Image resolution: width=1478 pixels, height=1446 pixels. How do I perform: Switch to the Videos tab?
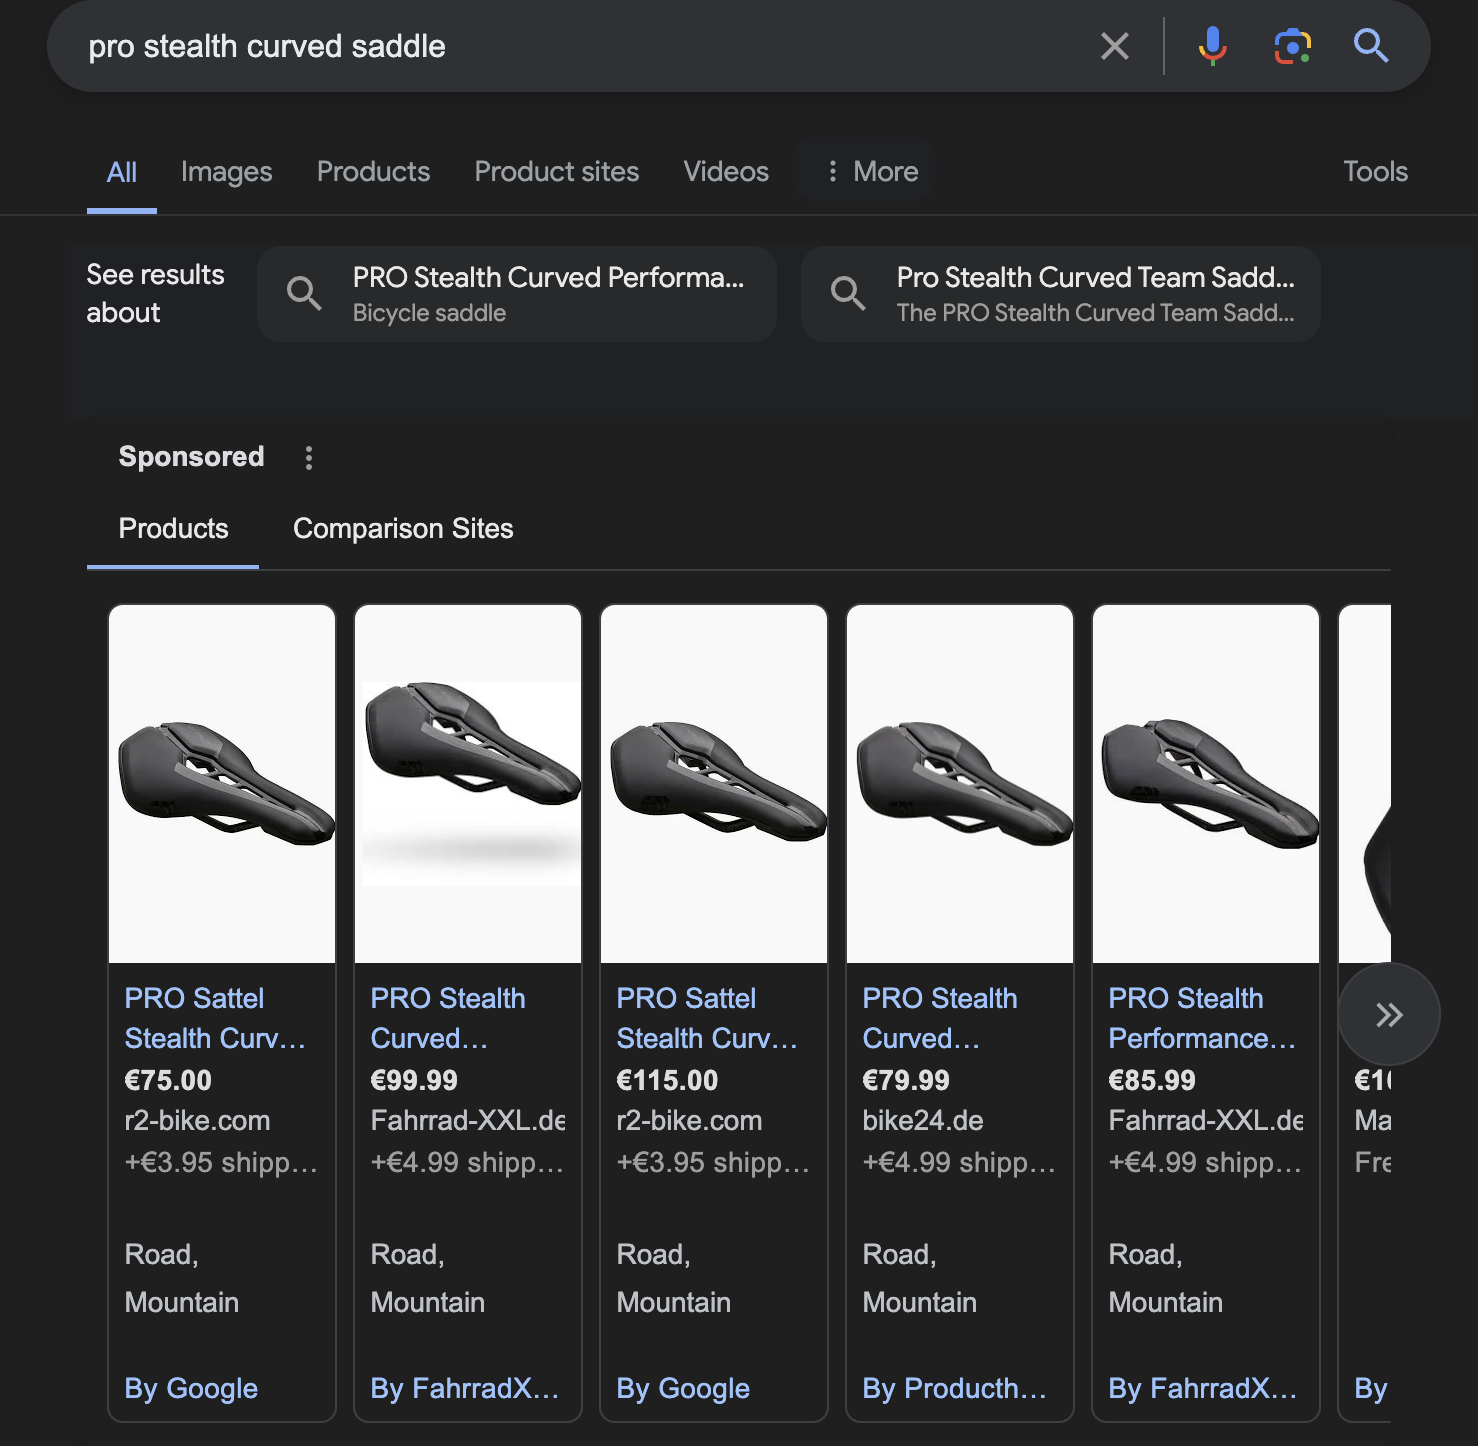tap(726, 172)
